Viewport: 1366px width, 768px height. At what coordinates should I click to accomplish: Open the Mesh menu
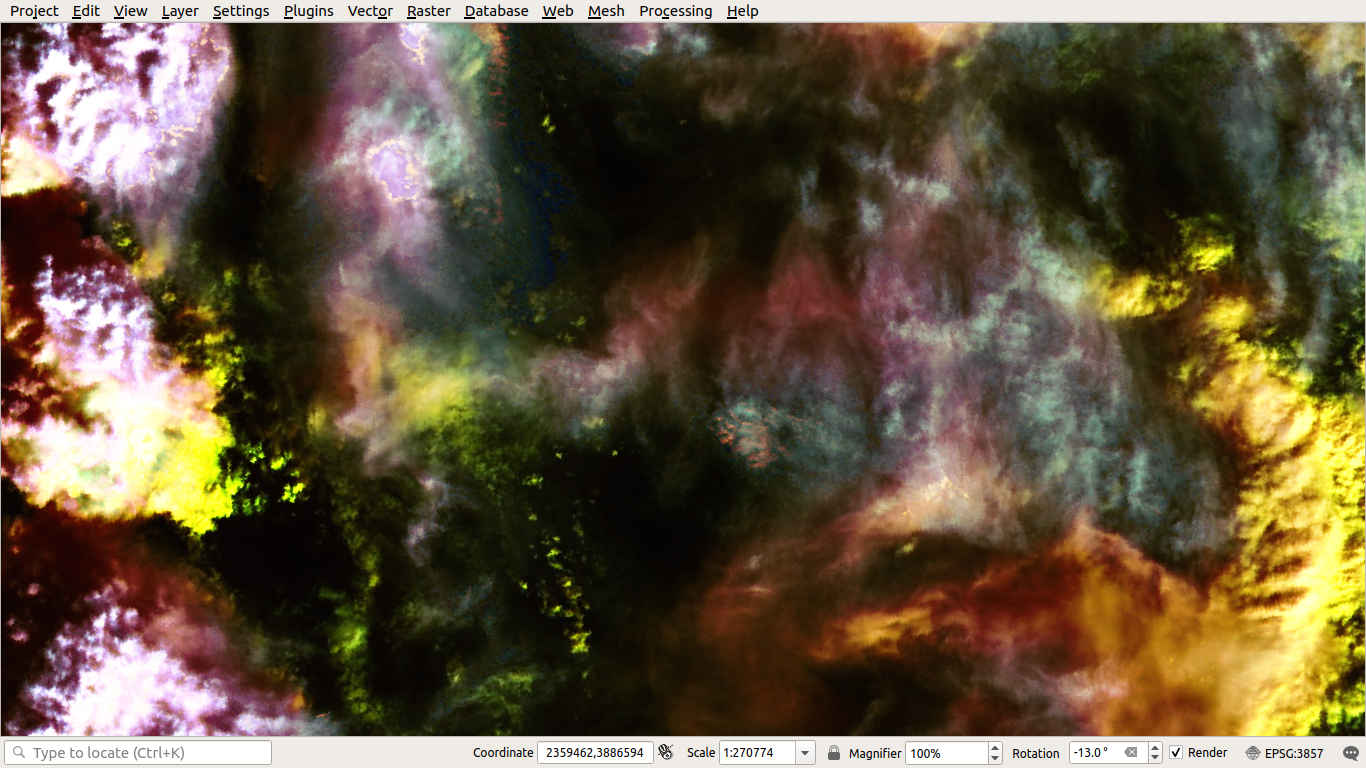pos(606,11)
